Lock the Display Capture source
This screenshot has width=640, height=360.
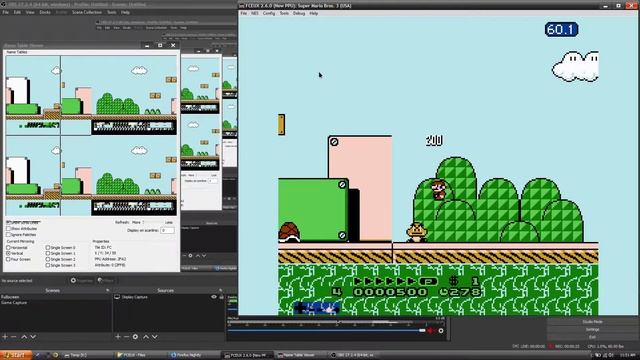click(222, 297)
